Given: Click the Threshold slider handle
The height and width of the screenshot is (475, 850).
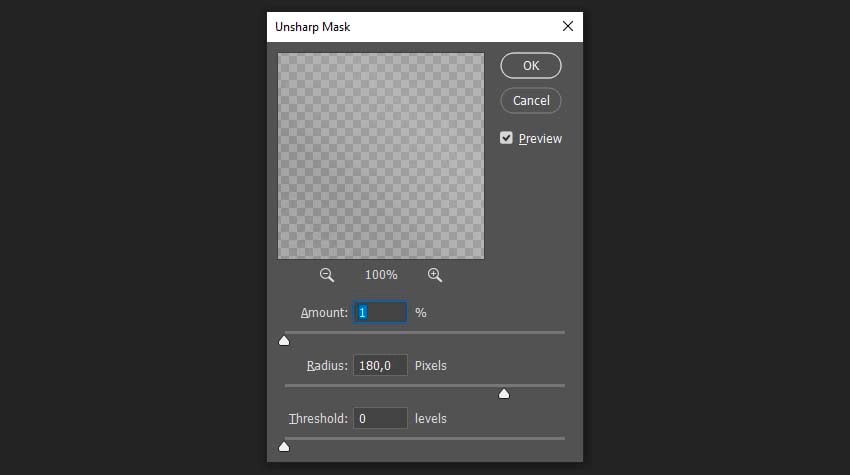Looking at the screenshot, I should coord(284,446).
